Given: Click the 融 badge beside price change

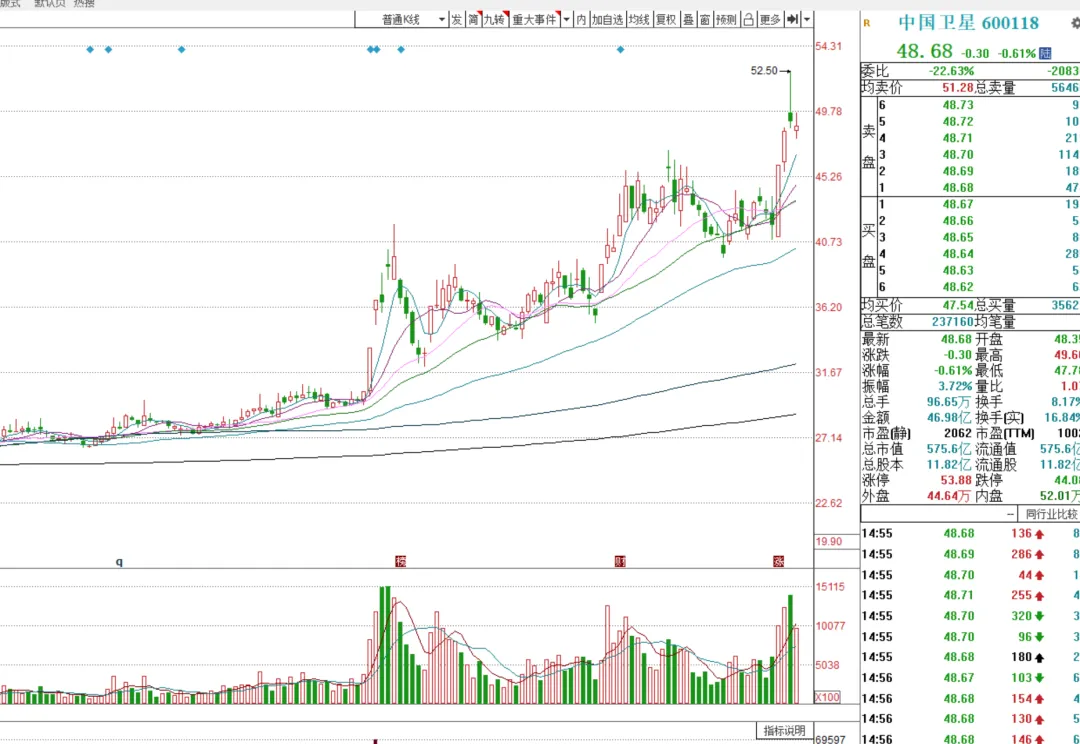Looking at the screenshot, I should (x=1045, y=53).
